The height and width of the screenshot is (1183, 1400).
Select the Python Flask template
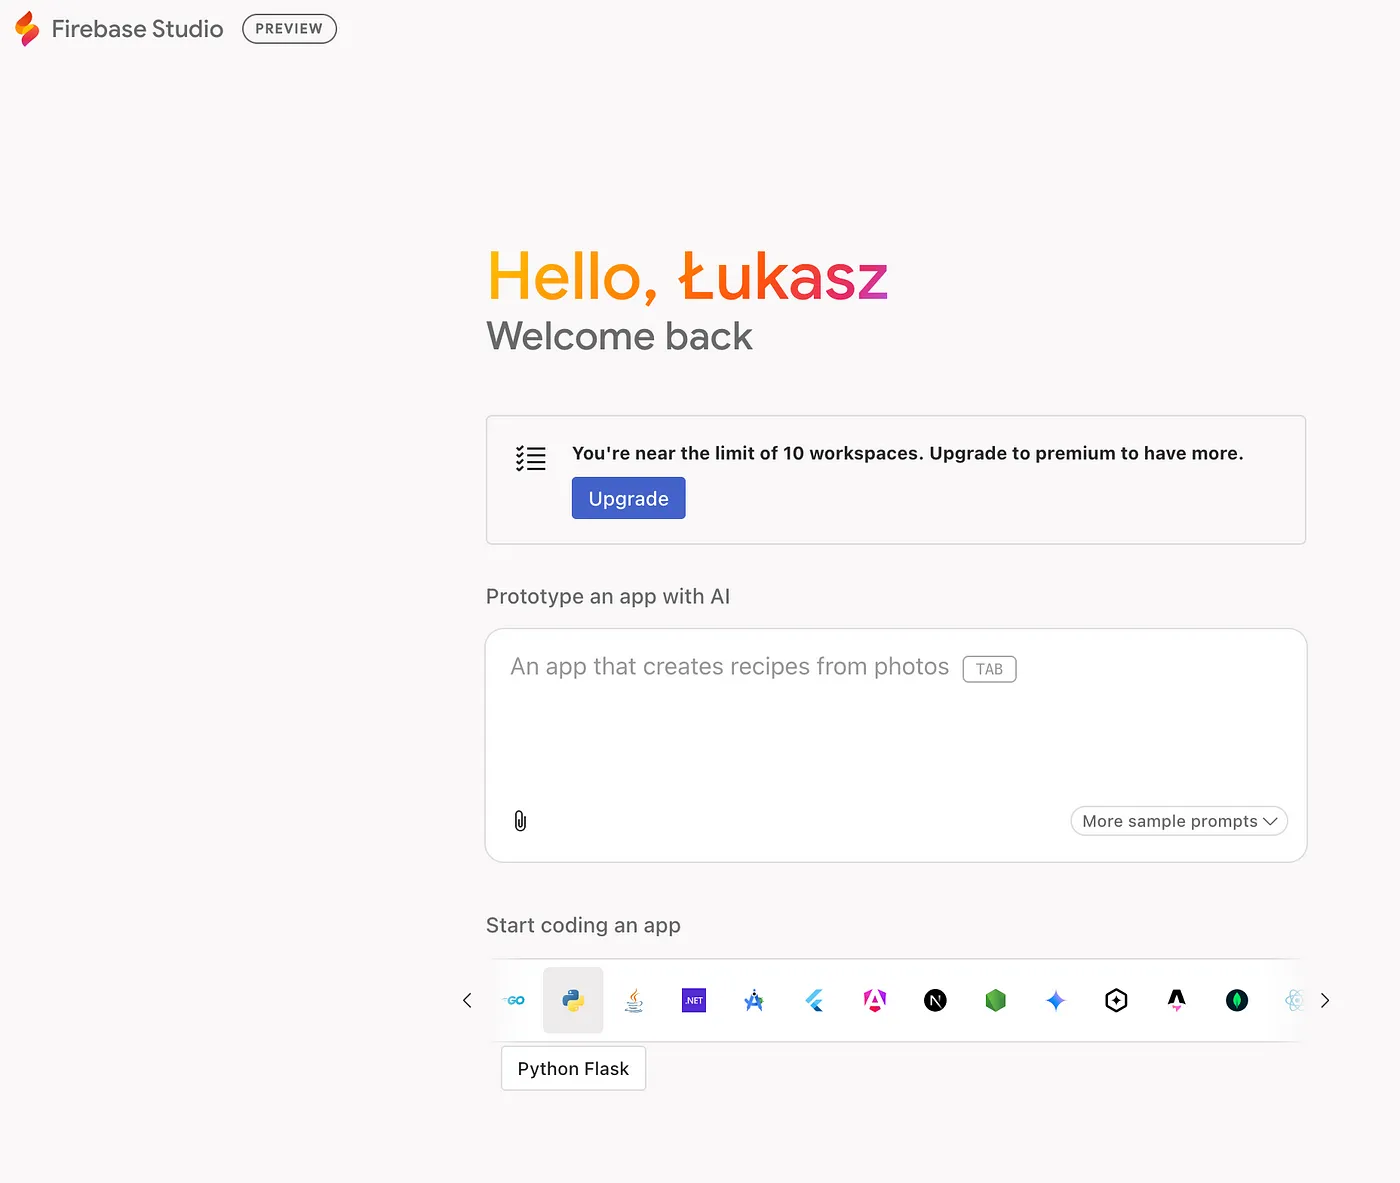tap(573, 1000)
